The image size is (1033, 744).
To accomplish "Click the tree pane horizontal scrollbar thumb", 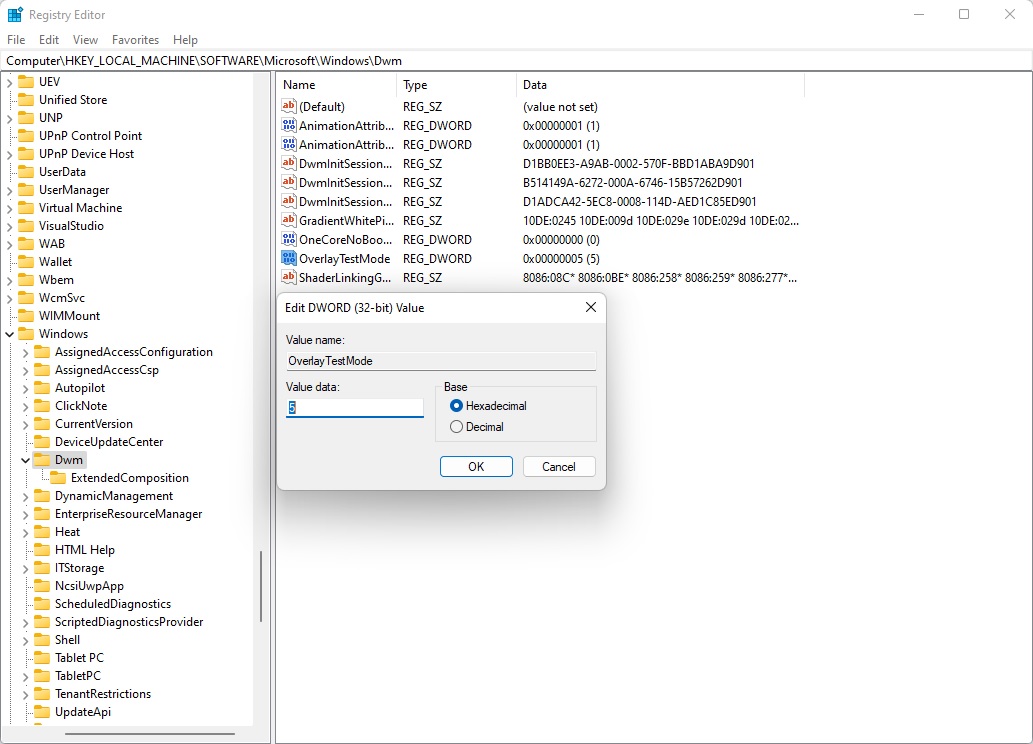I will click(150, 733).
